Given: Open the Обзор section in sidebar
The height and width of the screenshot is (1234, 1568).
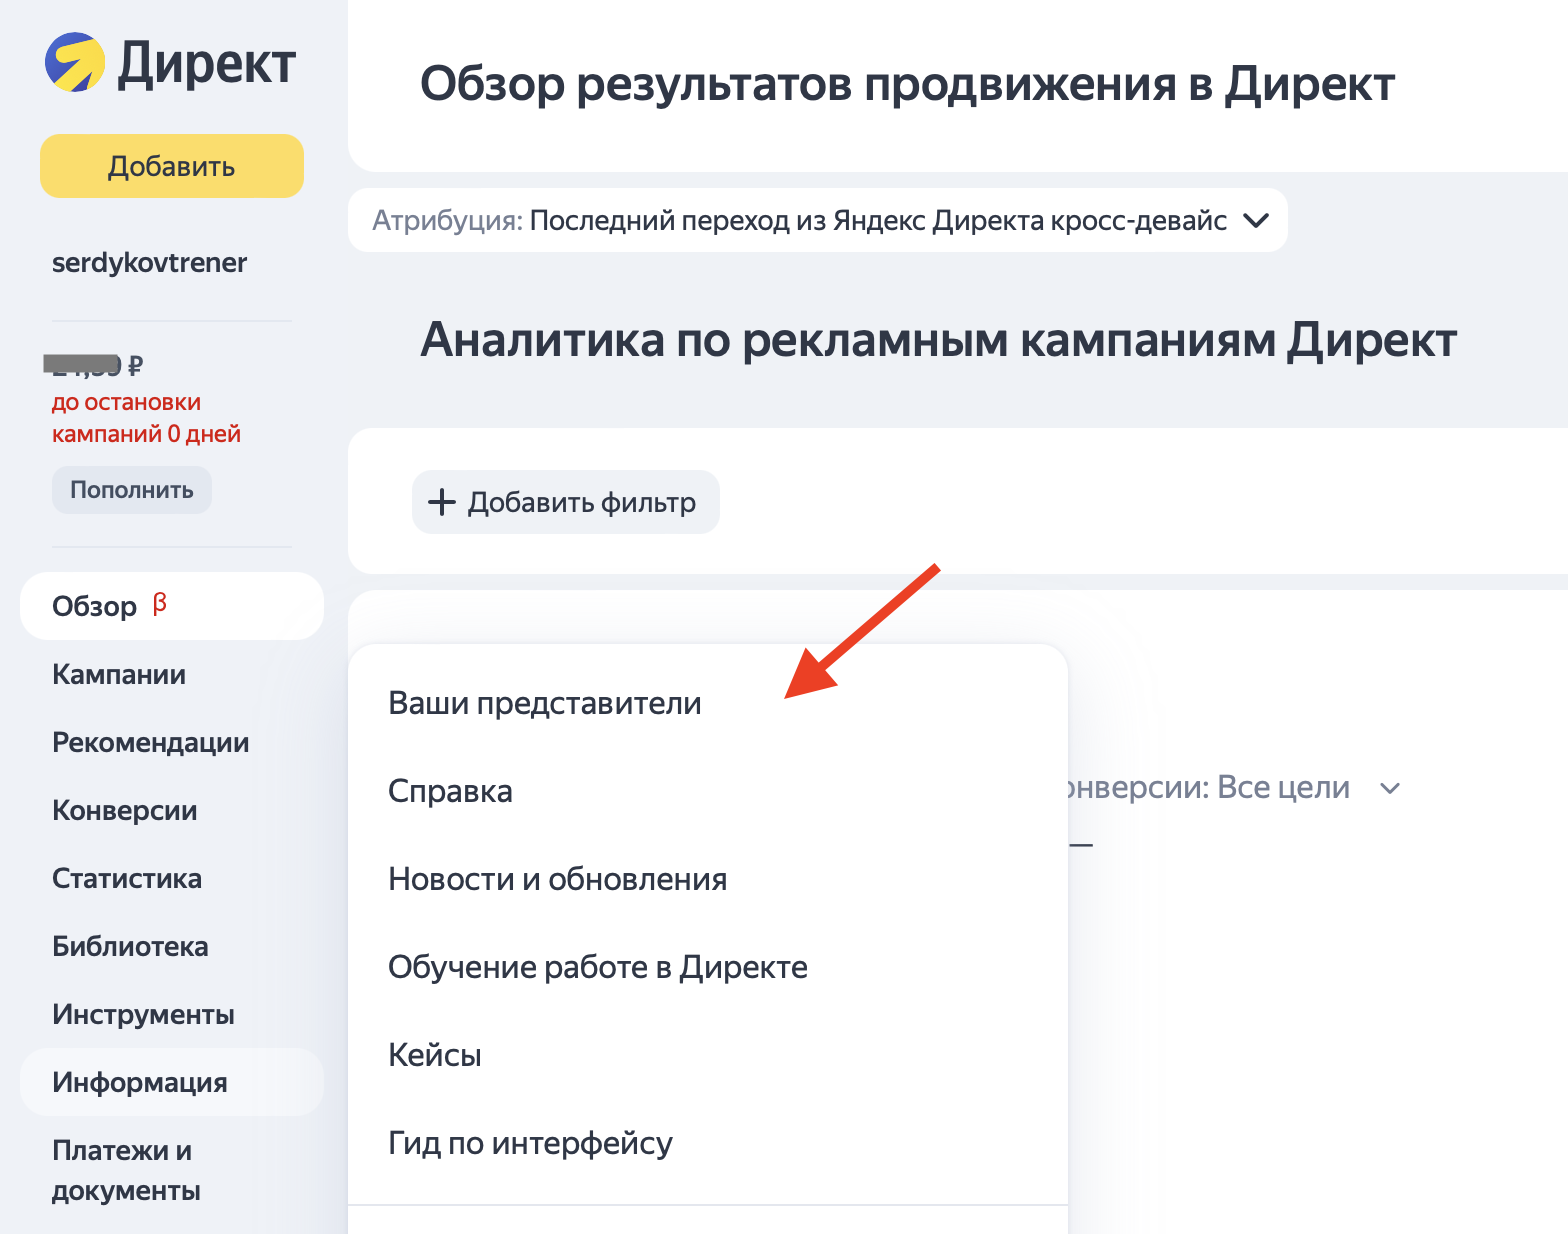Looking at the screenshot, I should pos(172,606).
